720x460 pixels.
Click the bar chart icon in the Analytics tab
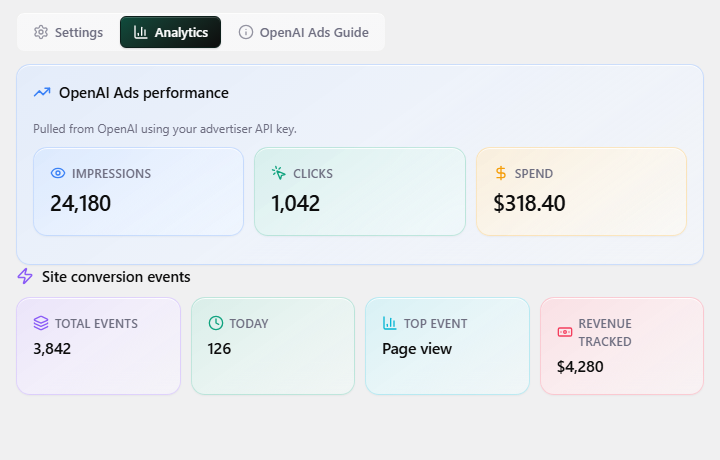141,32
